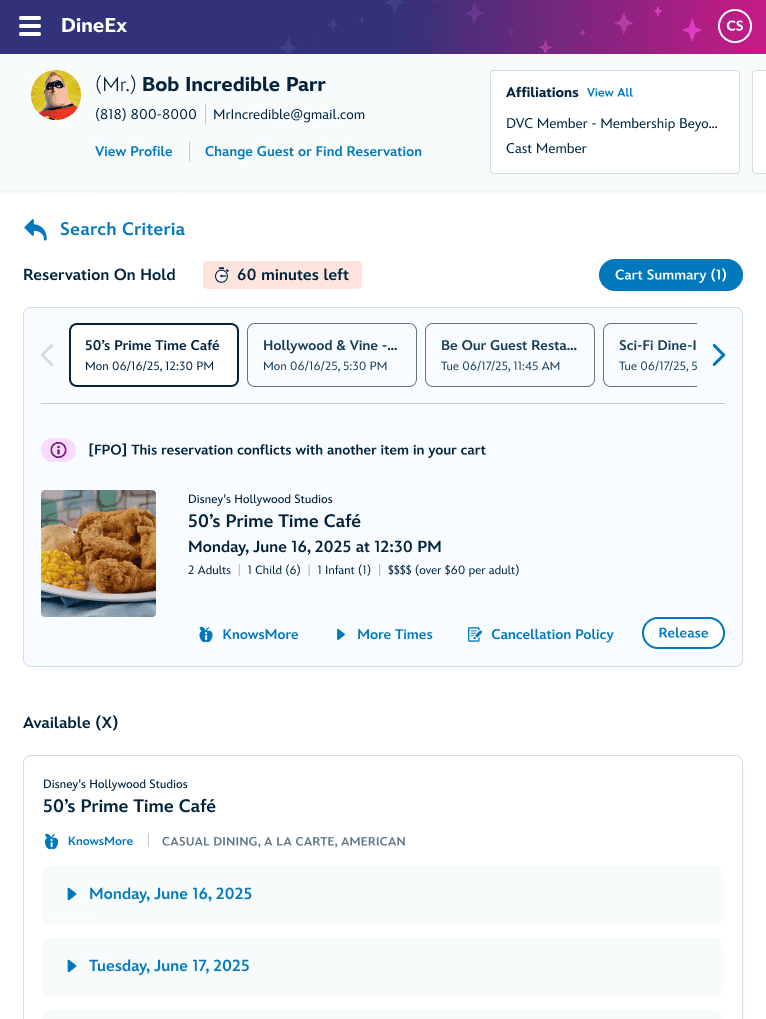Release the 50's Prime Time Café reservation
766x1019 pixels.
click(x=683, y=633)
